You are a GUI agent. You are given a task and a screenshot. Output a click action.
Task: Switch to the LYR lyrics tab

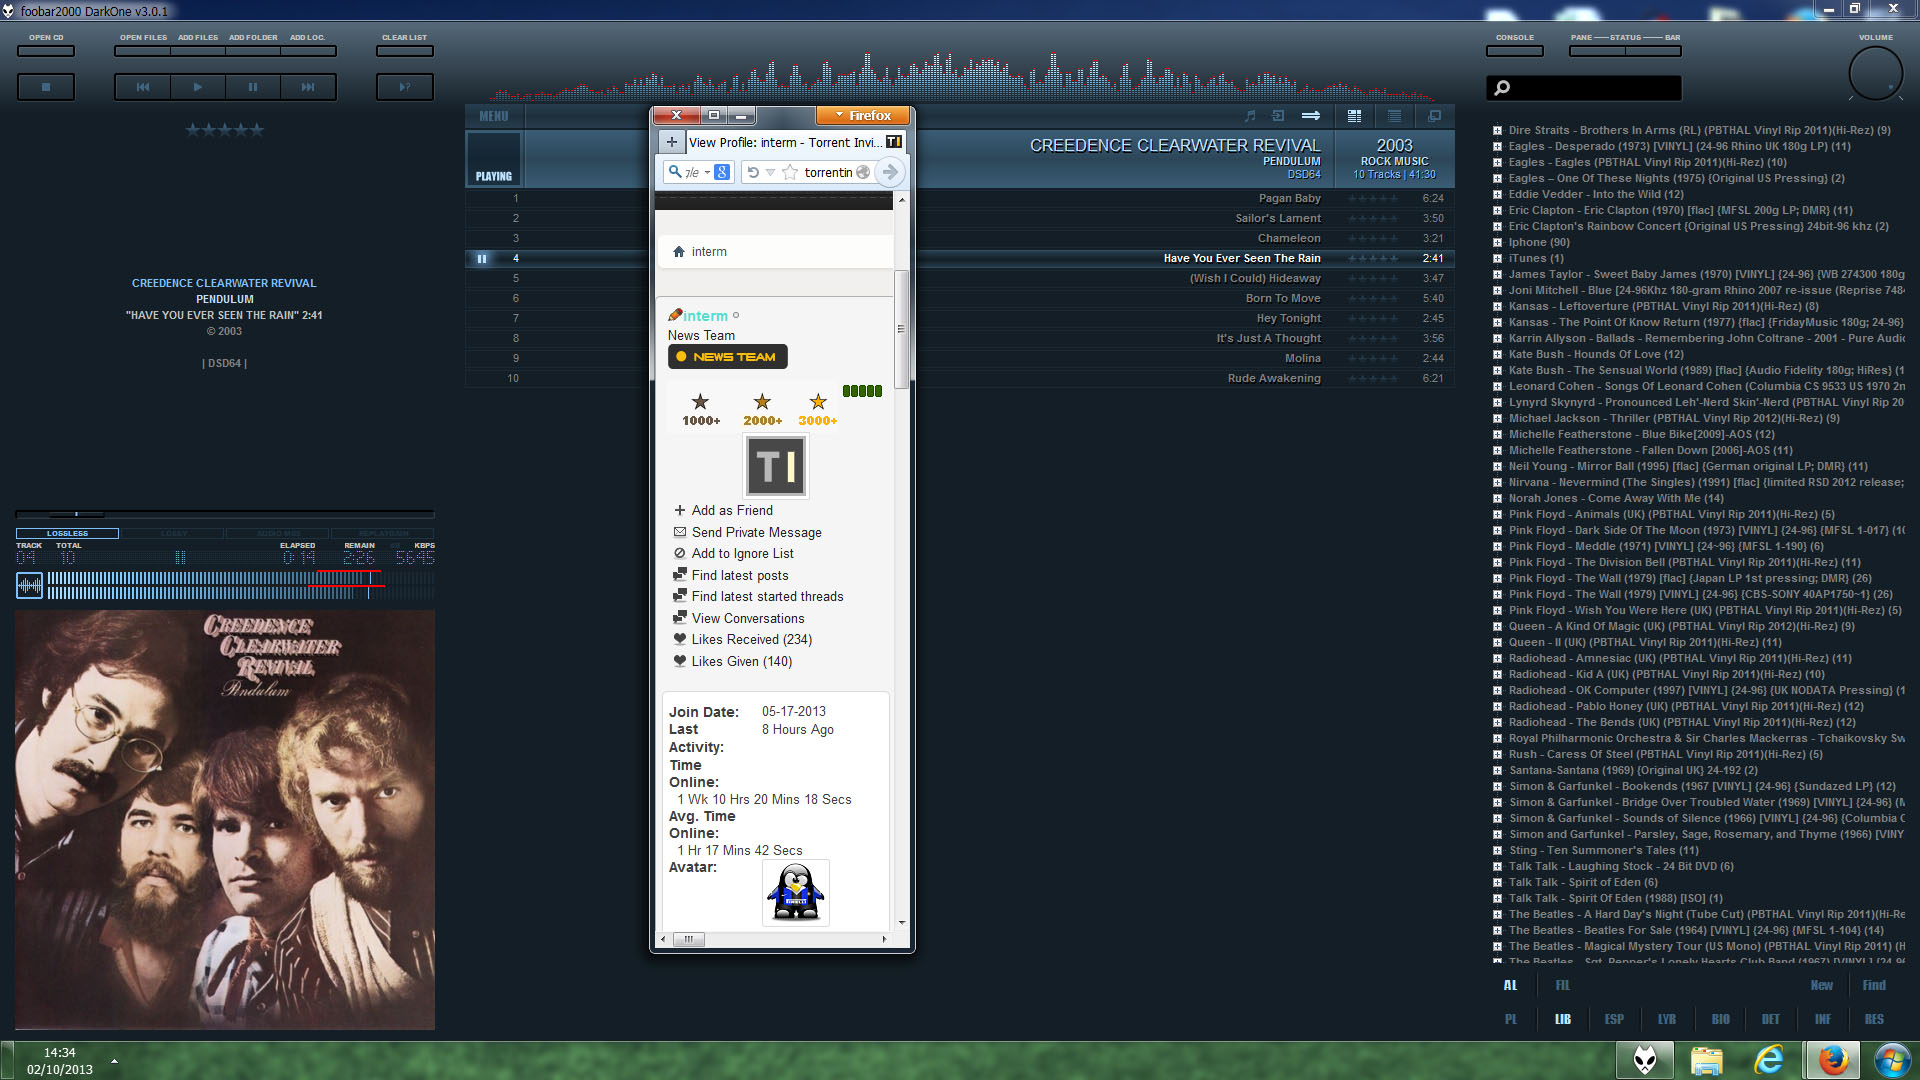[x=1666, y=1019]
